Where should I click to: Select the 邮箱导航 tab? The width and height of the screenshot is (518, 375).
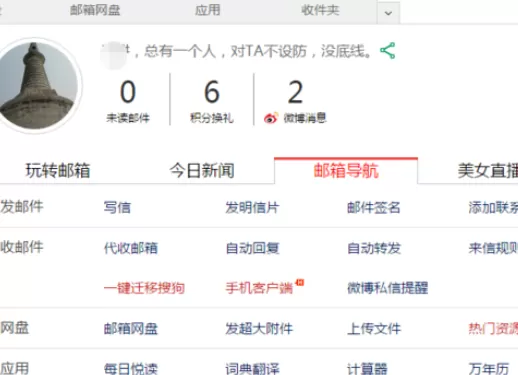(346, 170)
